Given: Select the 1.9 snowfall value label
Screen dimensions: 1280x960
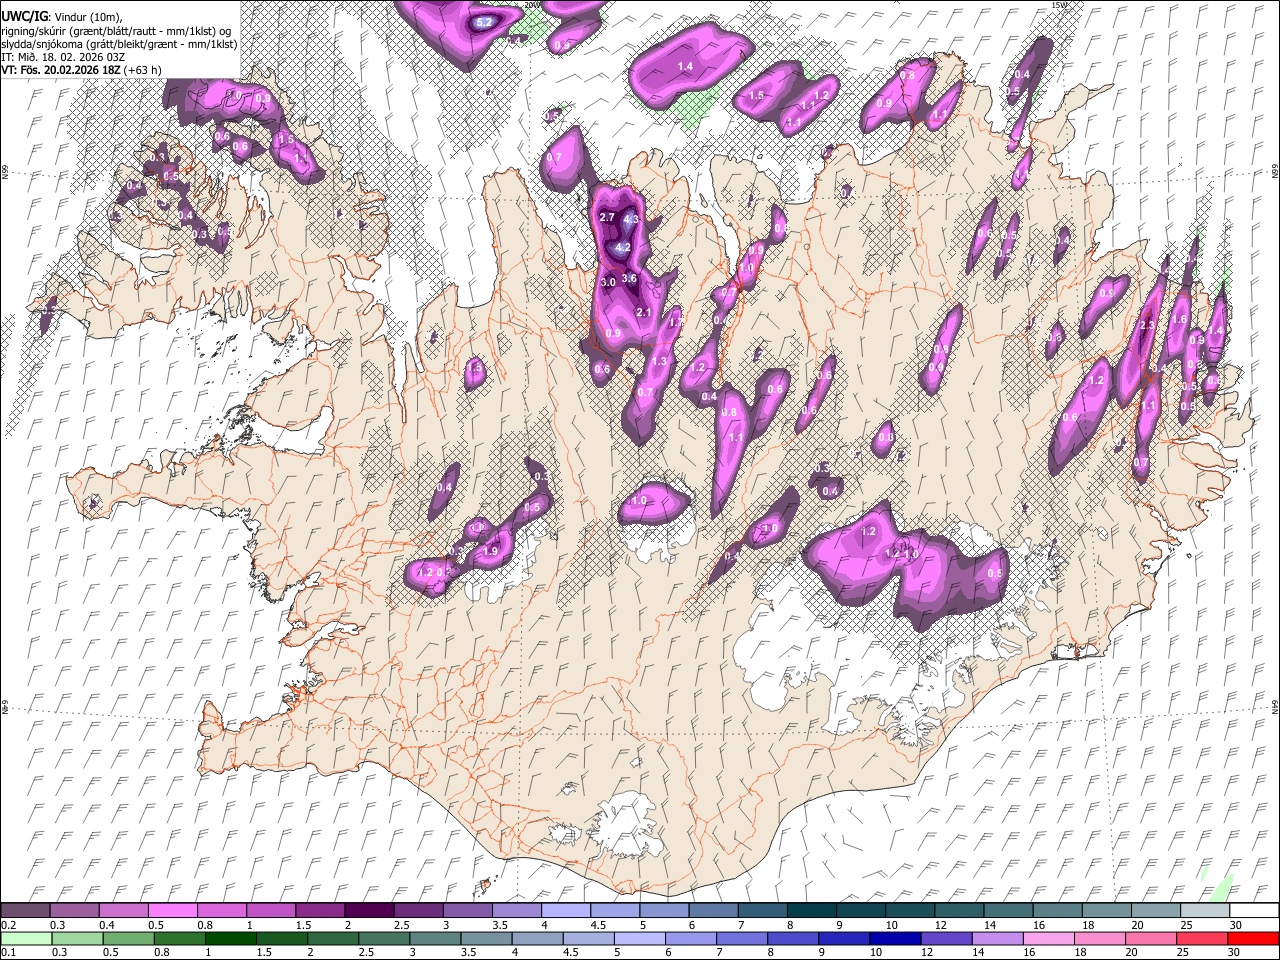Looking at the screenshot, I should coord(491,551).
